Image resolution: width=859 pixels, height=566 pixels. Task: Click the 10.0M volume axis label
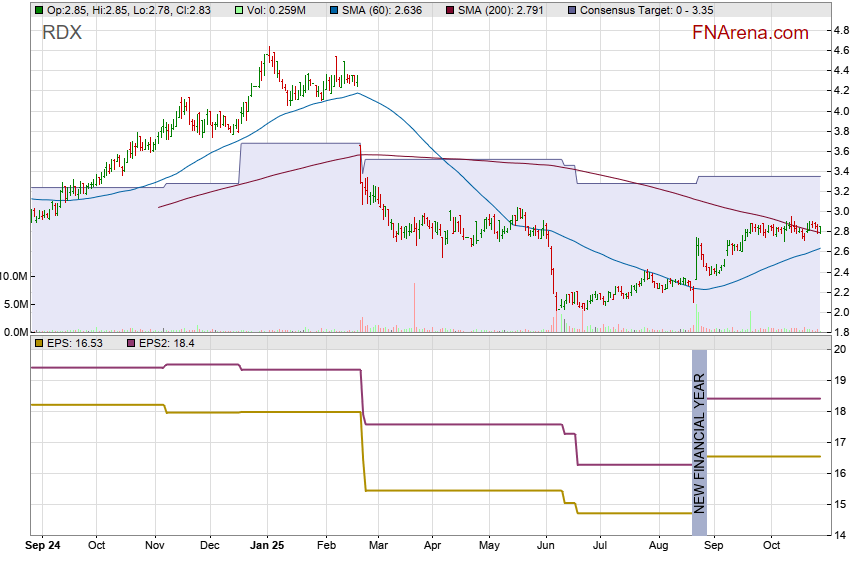coord(14,276)
